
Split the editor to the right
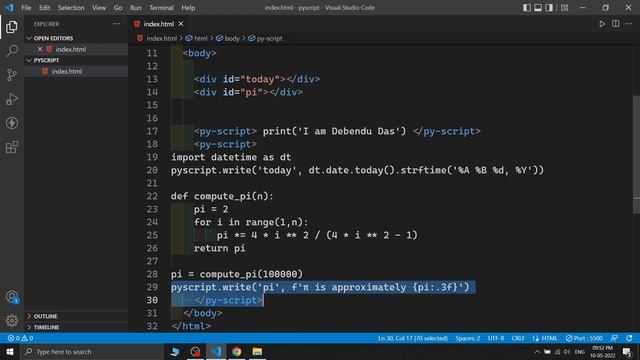(616, 24)
